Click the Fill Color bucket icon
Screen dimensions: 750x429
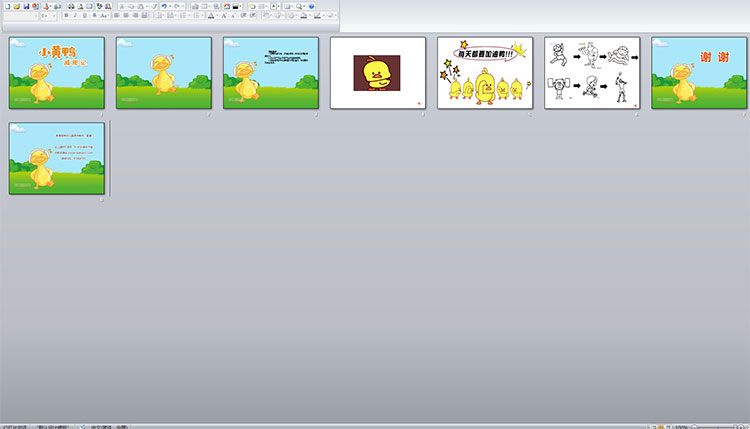pos(303,15)
